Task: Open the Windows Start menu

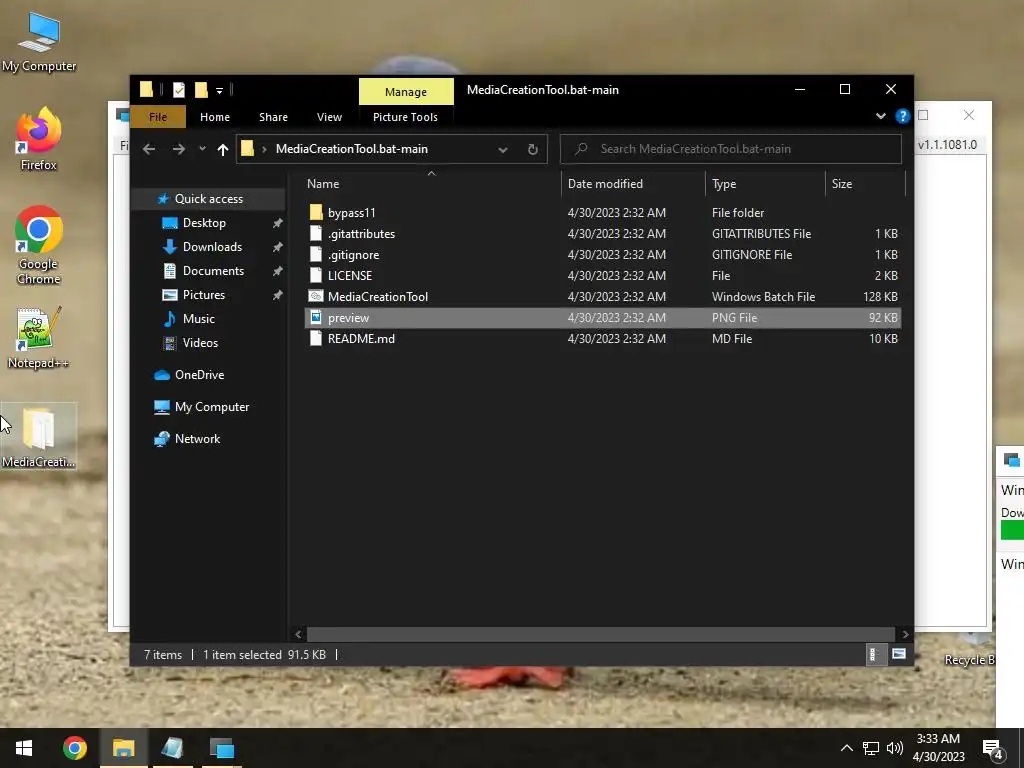Action: pos(24,748)
